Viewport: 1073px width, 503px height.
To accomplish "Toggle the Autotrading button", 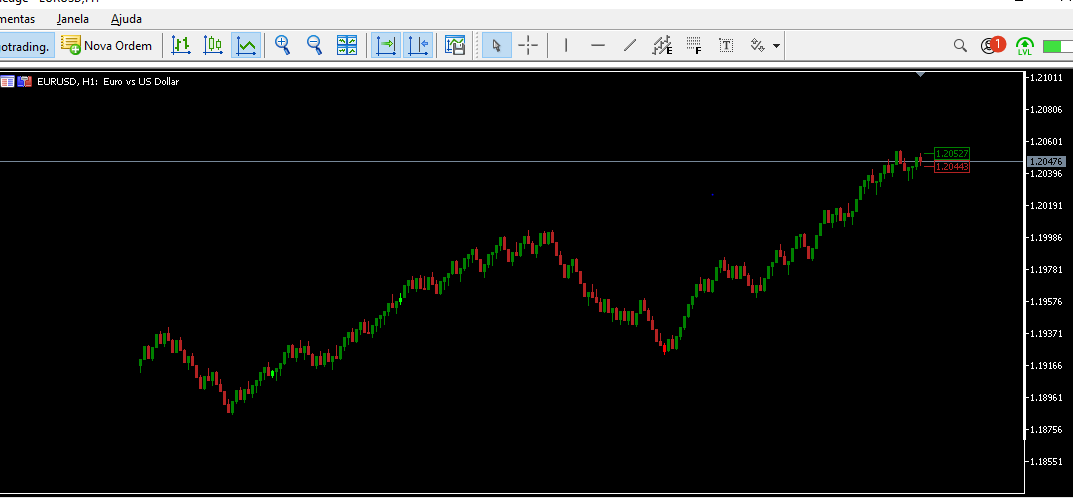I will (26, 46).
